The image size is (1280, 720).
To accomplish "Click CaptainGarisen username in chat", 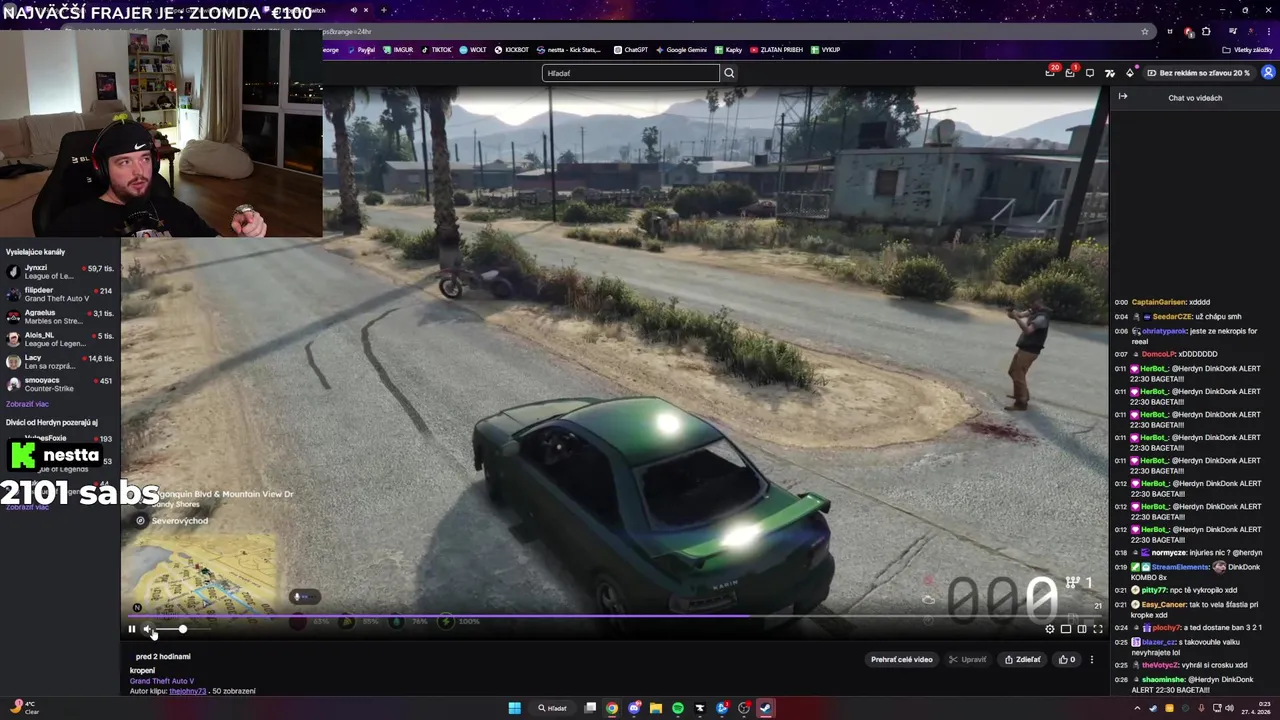I will tap(1158, 302).
